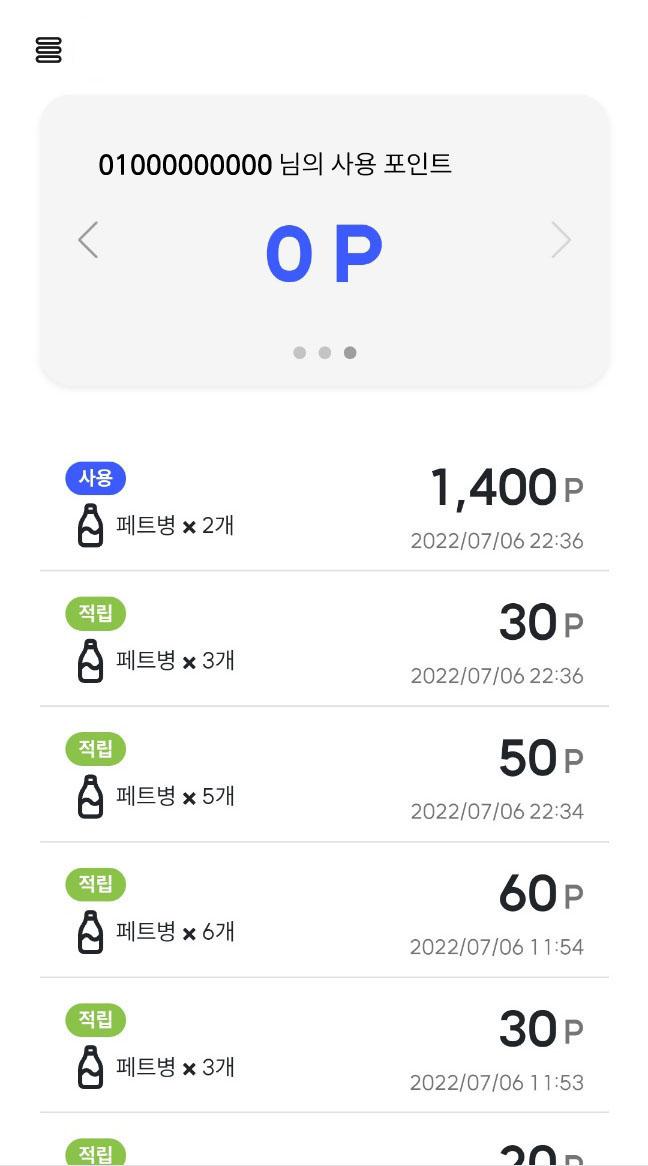Screen dimensions: 648x1166
Task: Open the 50 P entry dated 22:34
Action: (x=324, y=775)
